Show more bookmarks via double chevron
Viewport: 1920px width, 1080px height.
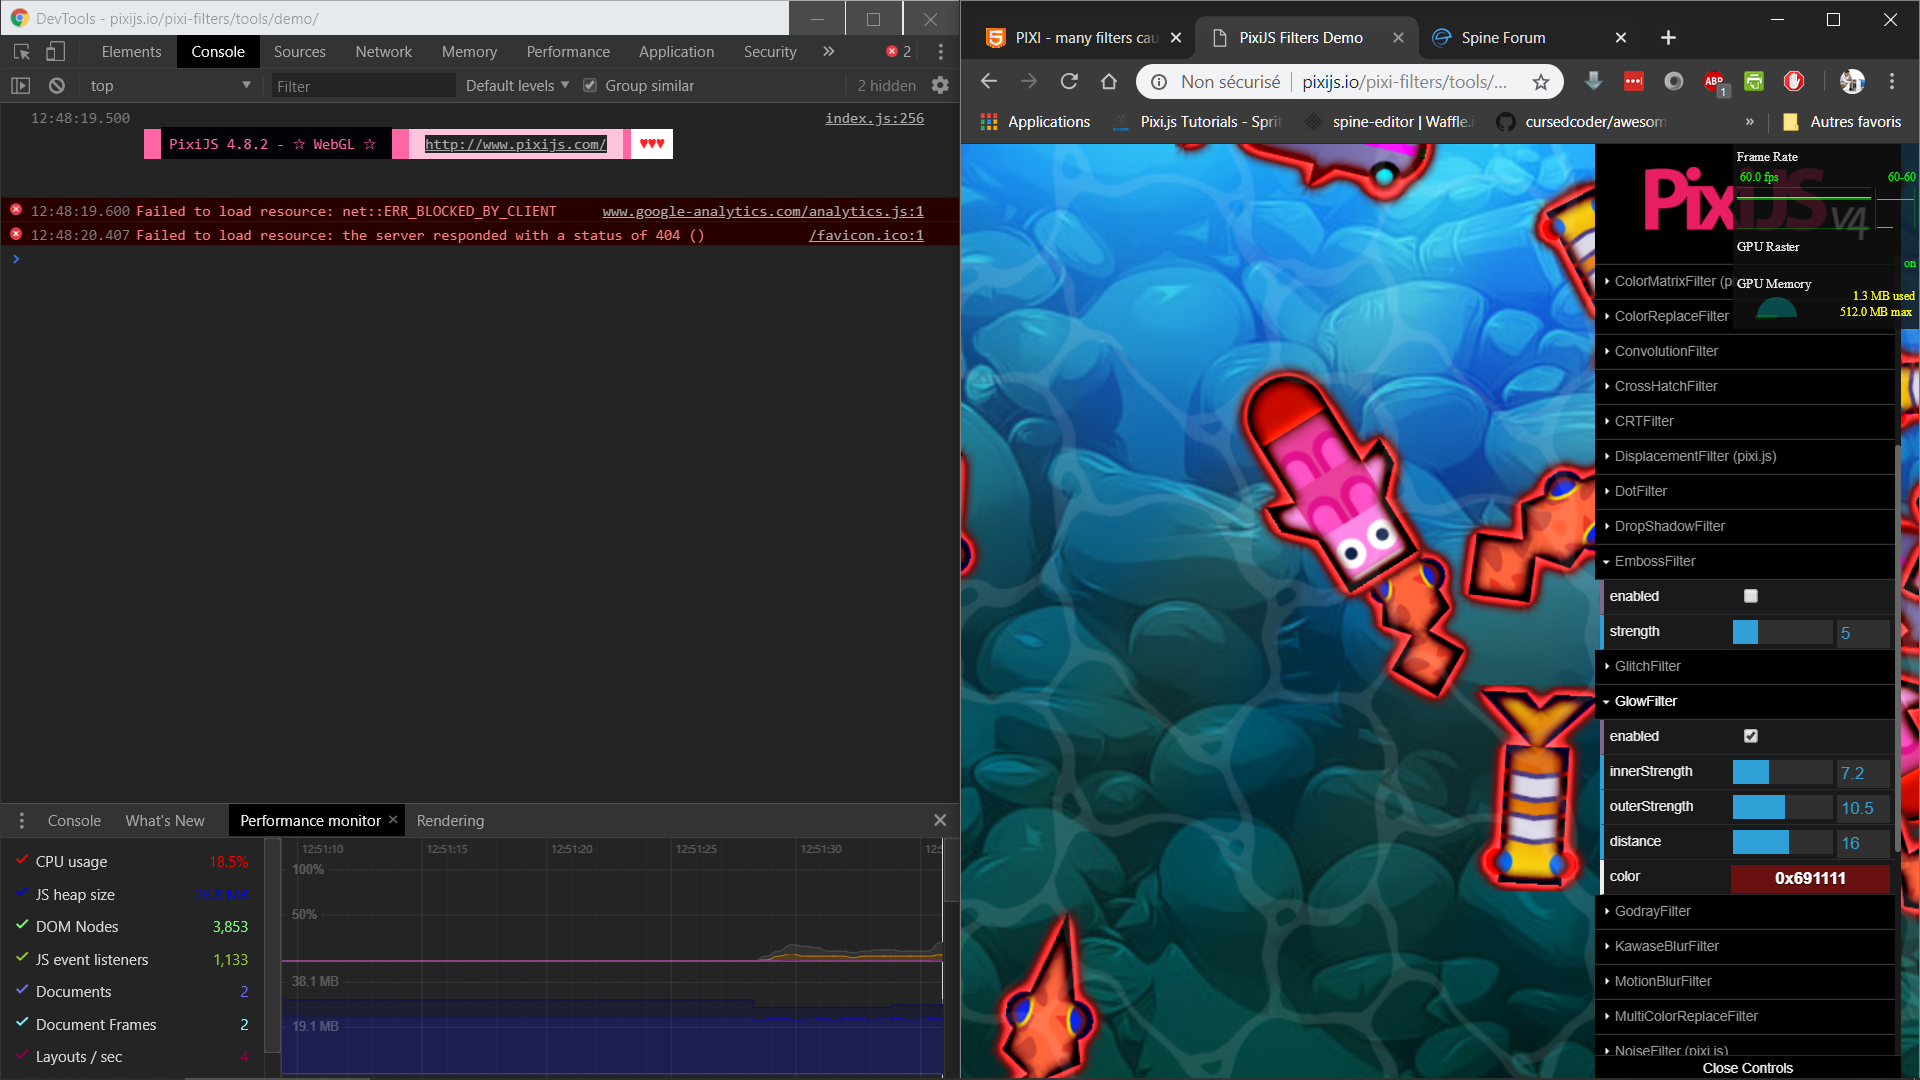(1749, 122)
